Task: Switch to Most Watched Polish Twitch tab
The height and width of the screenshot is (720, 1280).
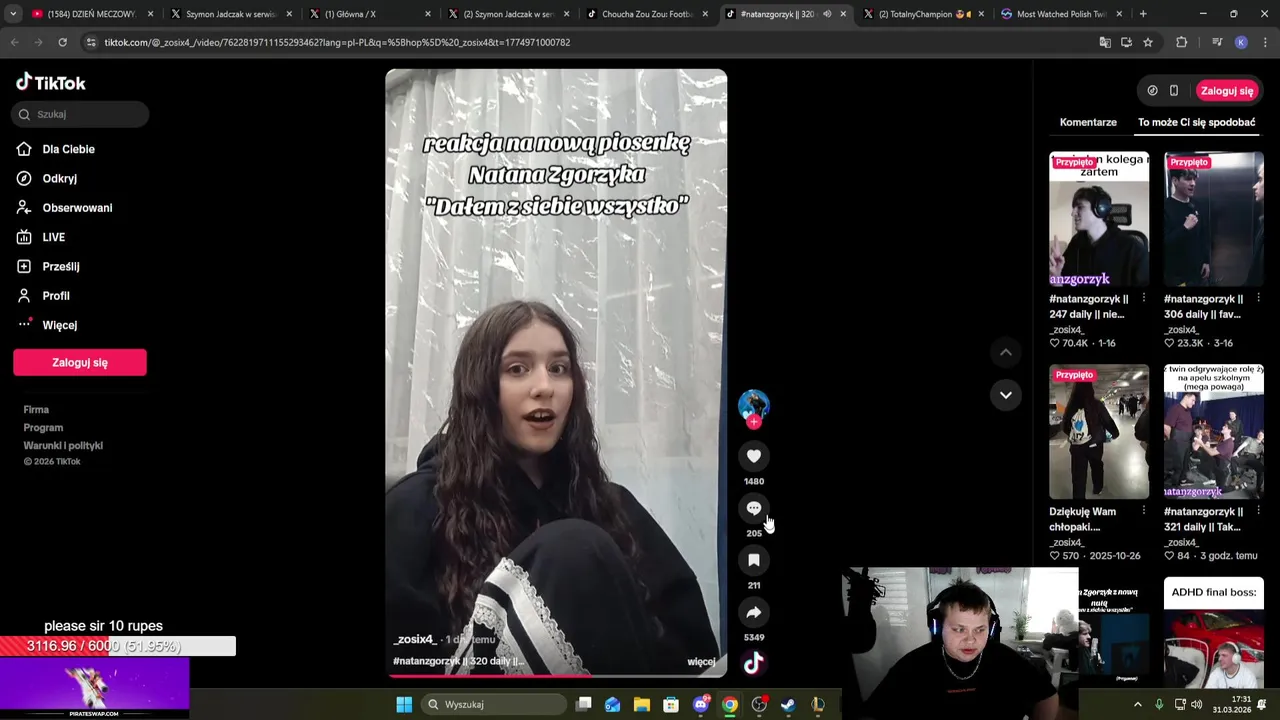Action: click(x=1060, y=14)
